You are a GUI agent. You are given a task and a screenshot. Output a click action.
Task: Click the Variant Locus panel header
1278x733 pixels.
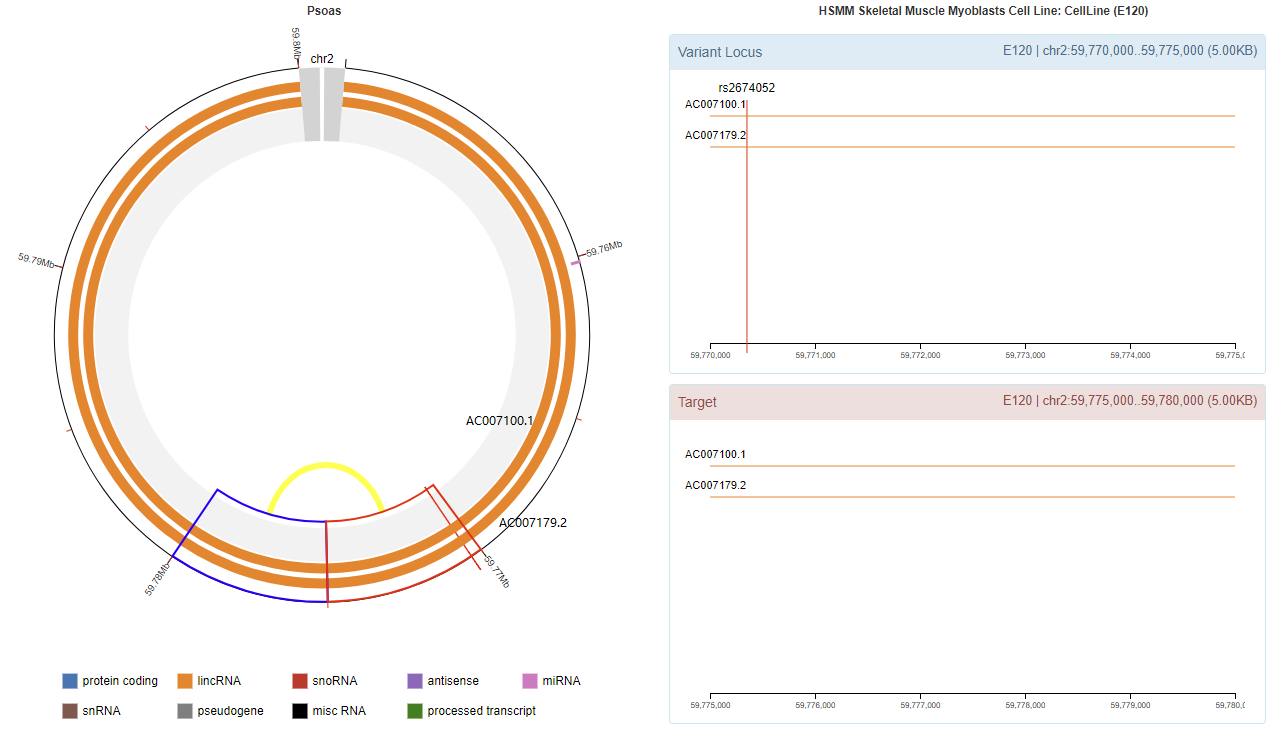point(967,52)
